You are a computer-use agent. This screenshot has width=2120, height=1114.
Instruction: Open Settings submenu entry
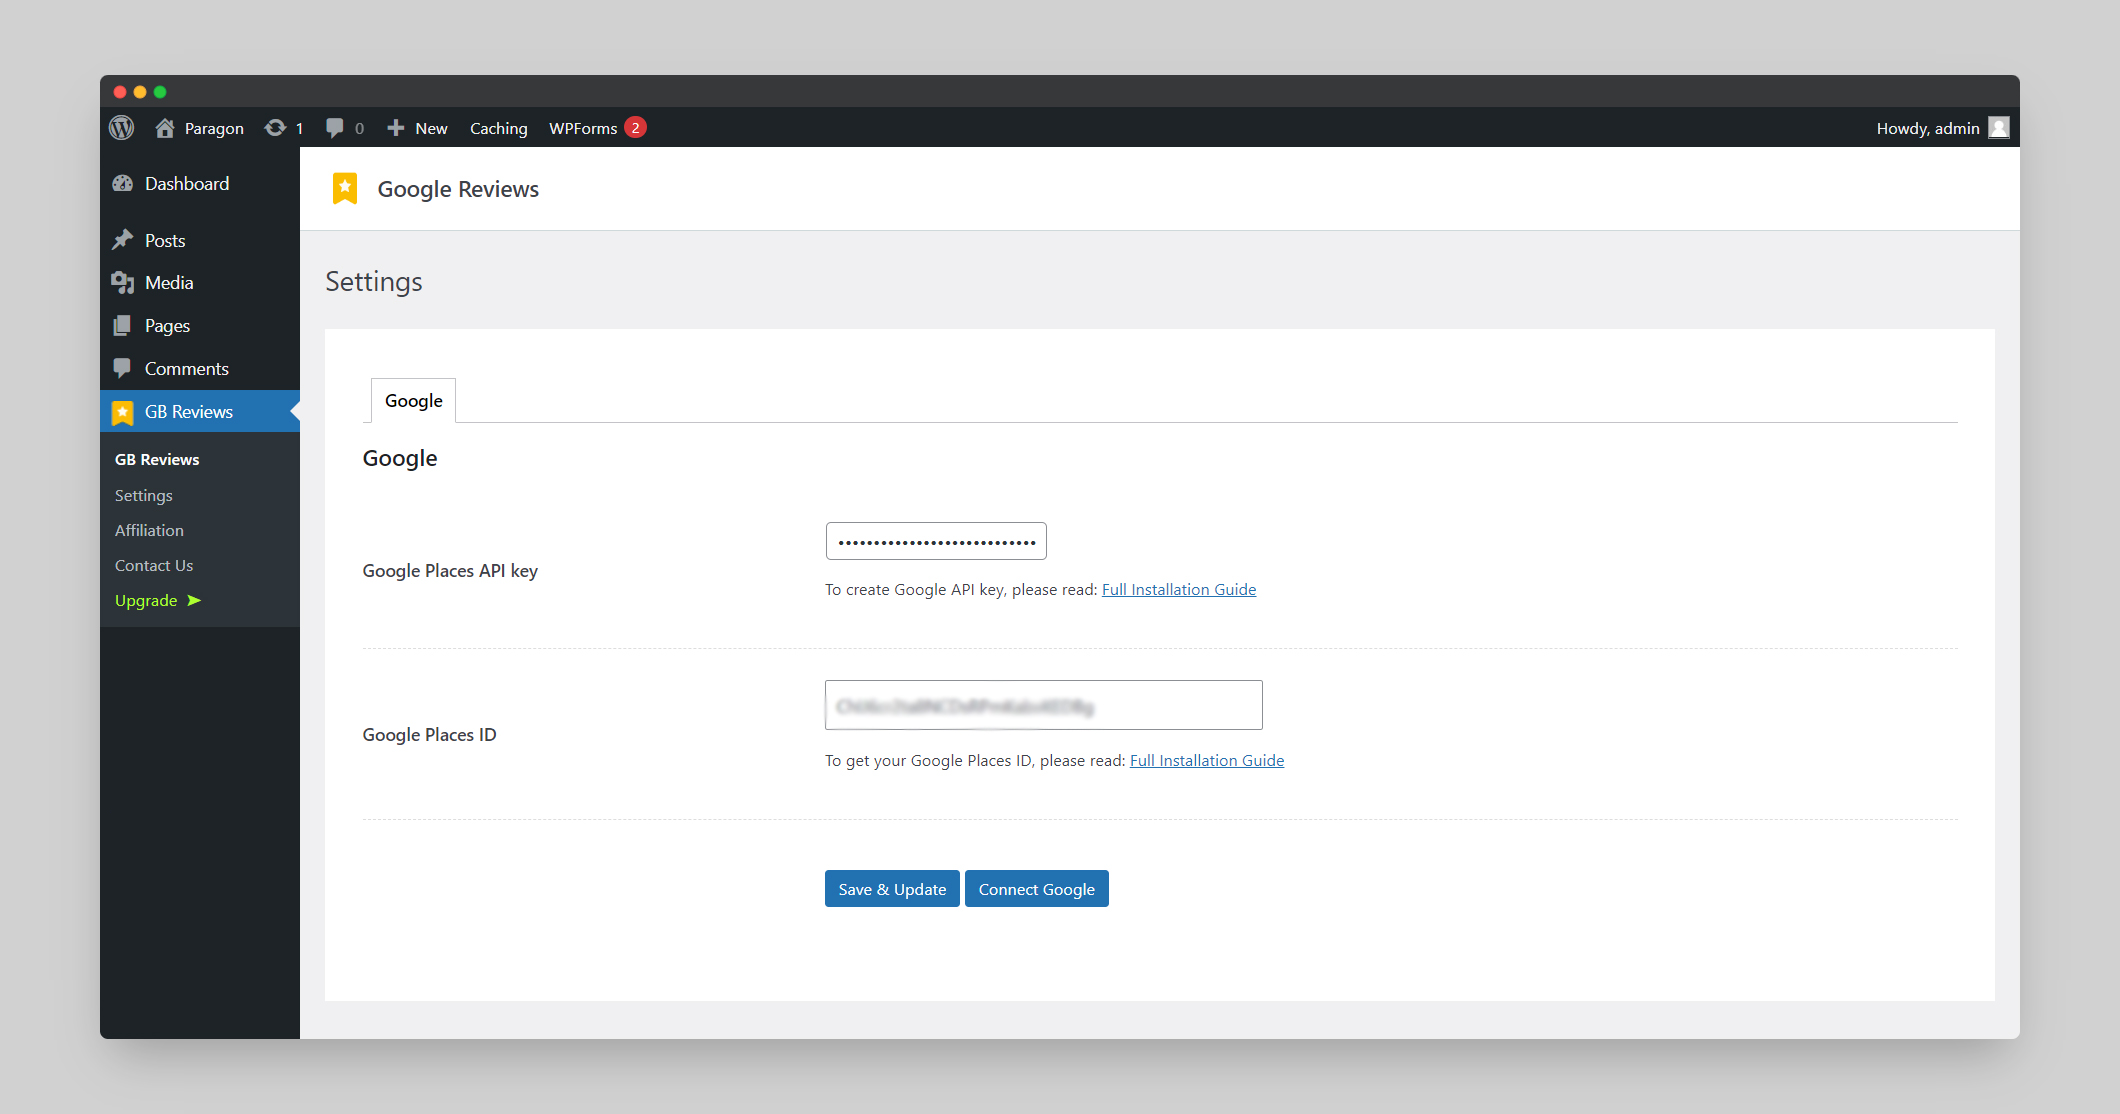pos(144,496)
